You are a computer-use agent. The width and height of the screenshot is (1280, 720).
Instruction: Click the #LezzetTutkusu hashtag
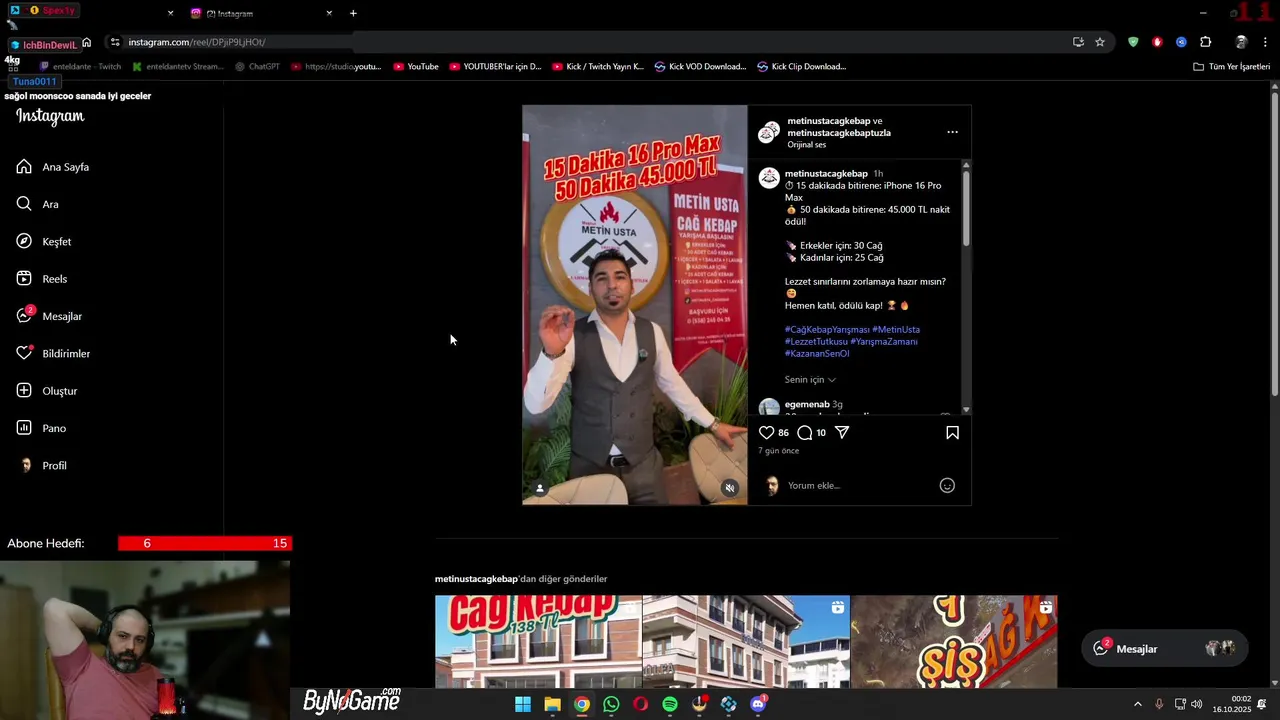tap(816, 342)
